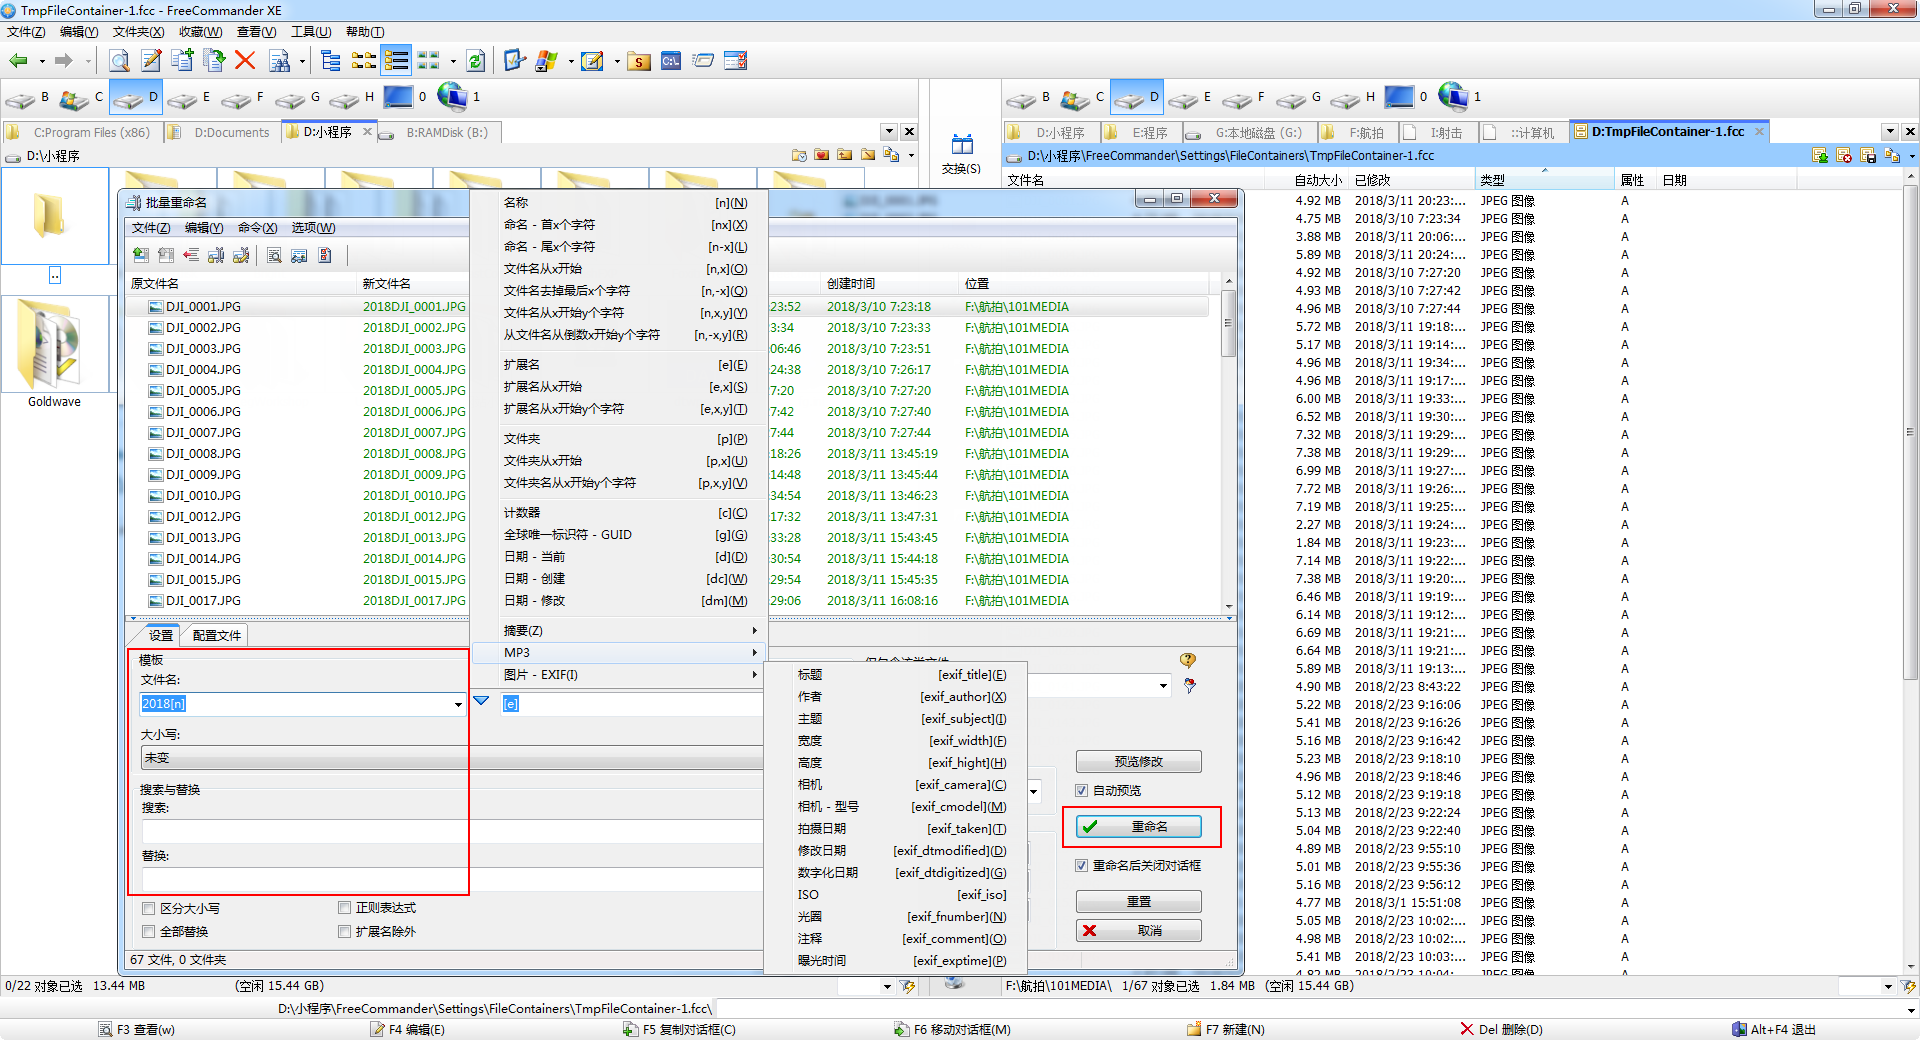This screenshot has width=1920, height=1040.
Task: Select drive G in the right drive bar
Action: pyautogui.click(x=1299, y=98)
